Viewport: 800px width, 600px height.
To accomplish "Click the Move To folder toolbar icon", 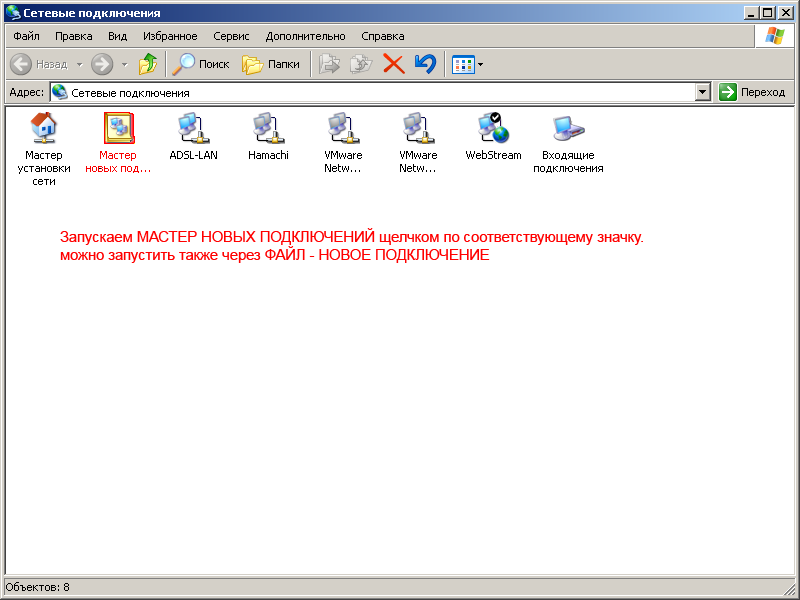I will pyautogui.click(x=330, y=64).
